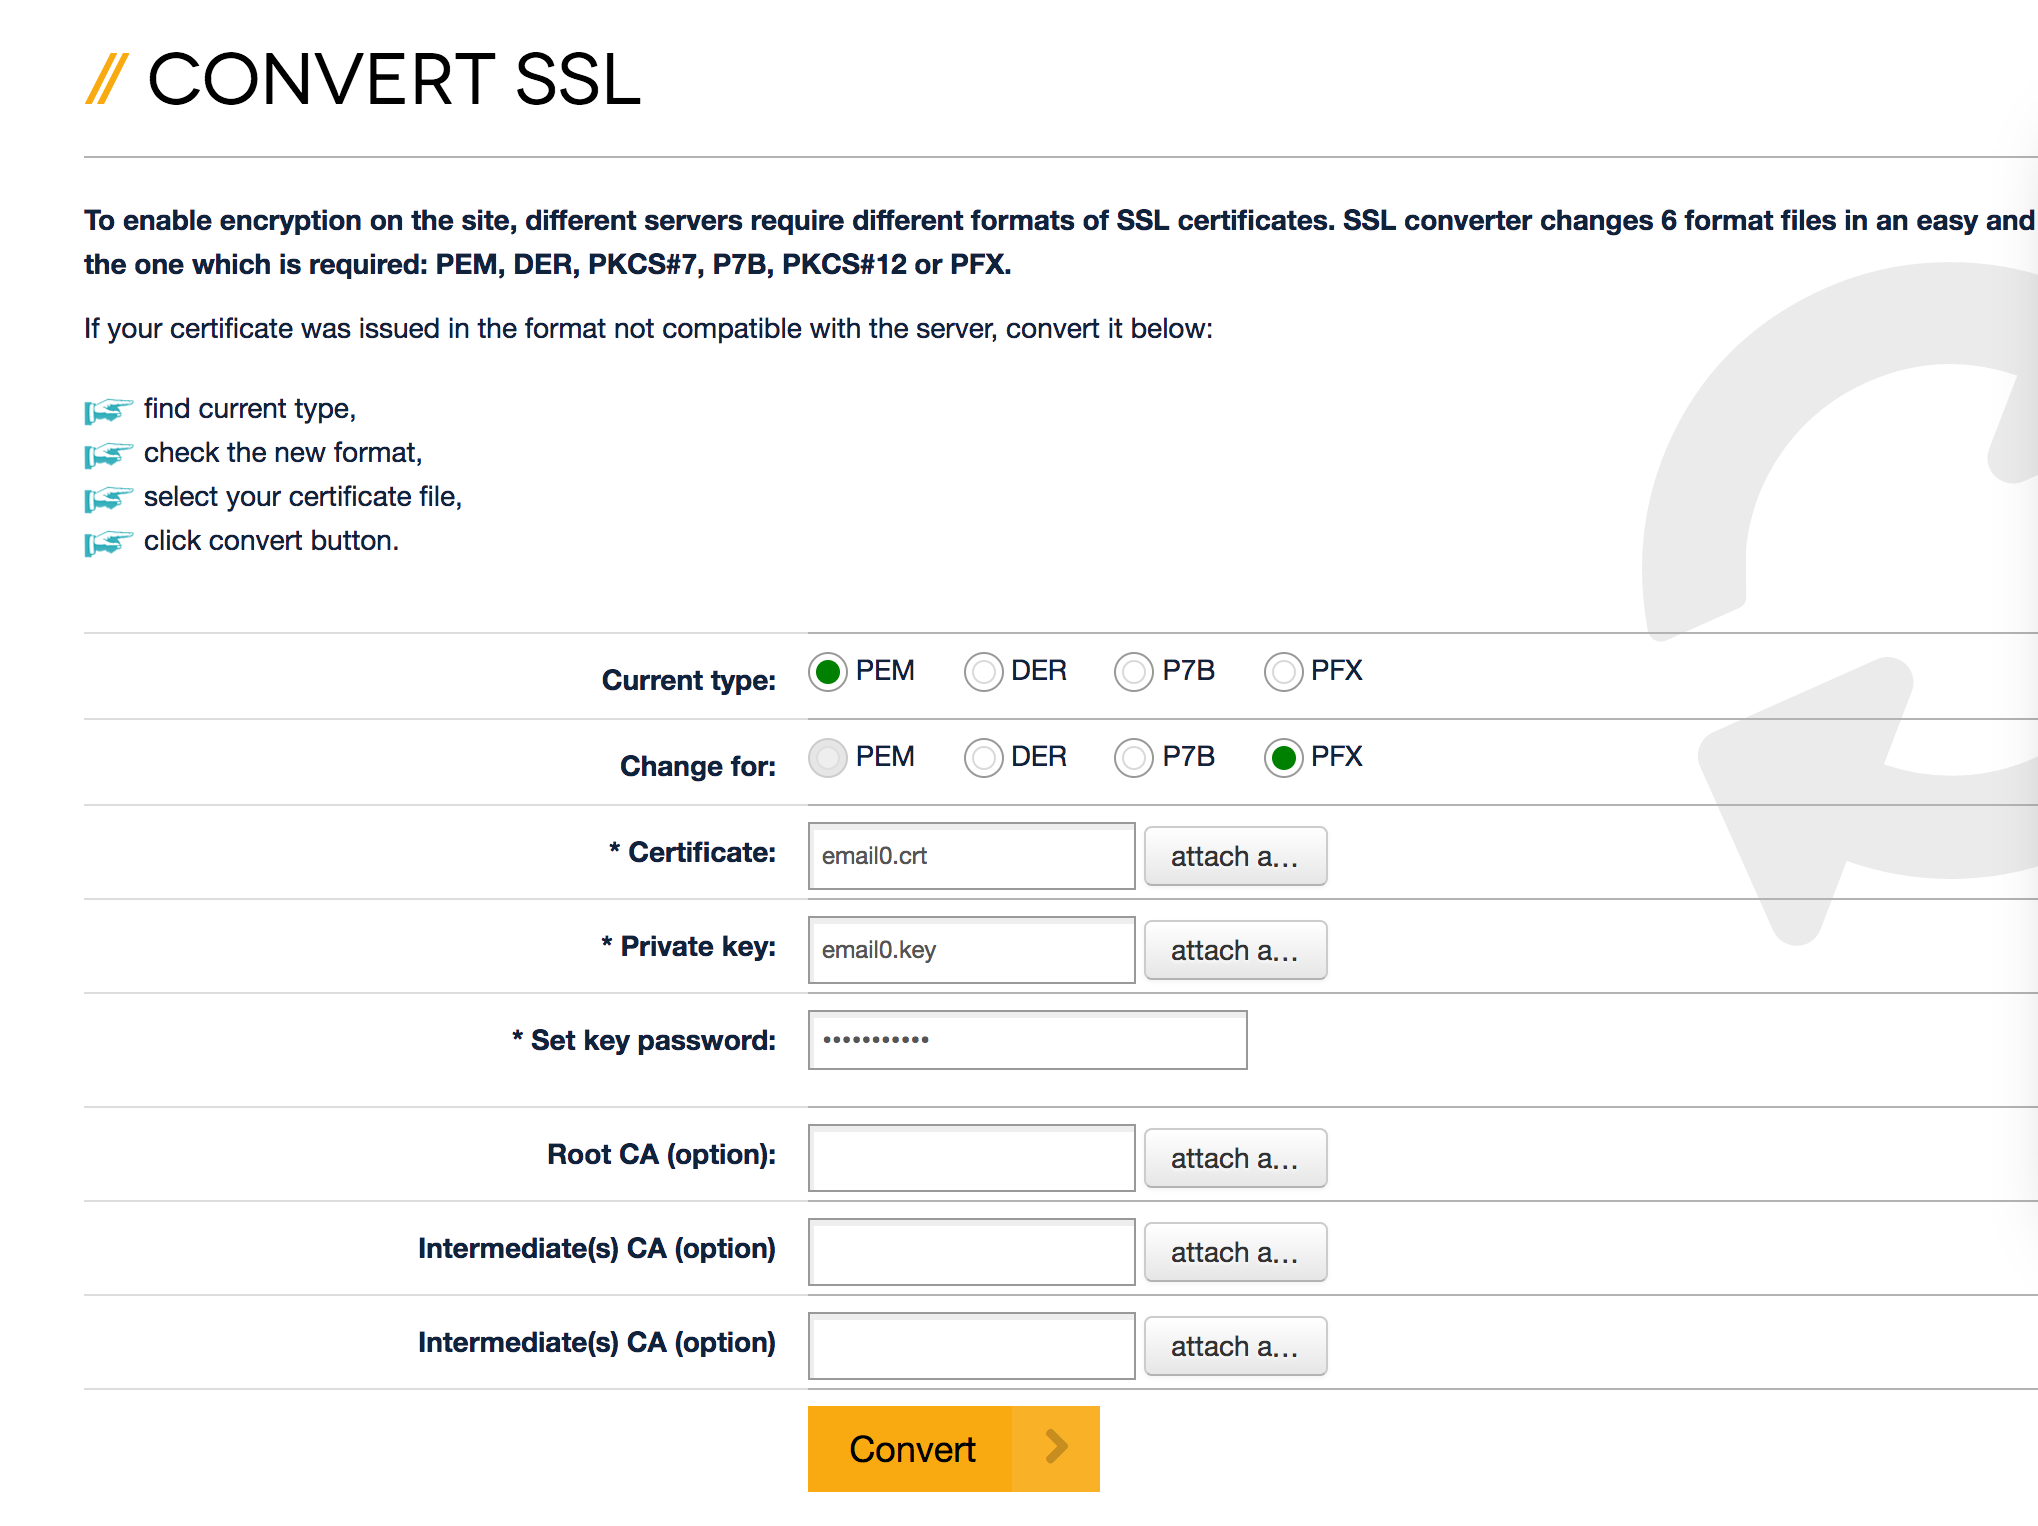This screenshot has height=1526, width=2038.
Task: Click hand pointer icon beside 'select your certificate file'
Action: pos(108,498)
